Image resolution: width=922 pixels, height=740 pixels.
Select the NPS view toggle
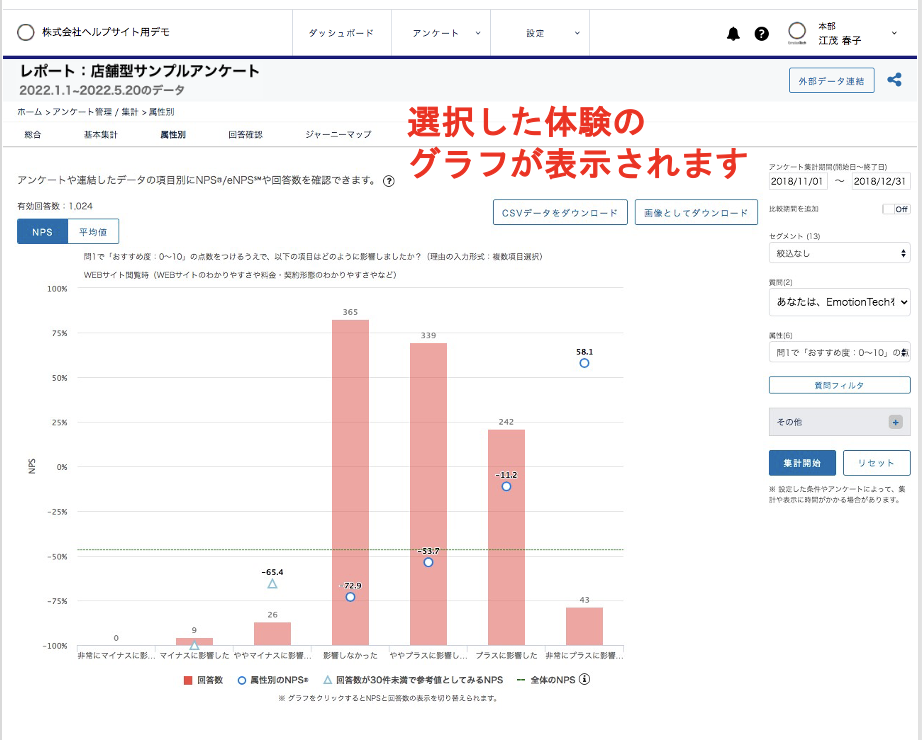(42, 232)
